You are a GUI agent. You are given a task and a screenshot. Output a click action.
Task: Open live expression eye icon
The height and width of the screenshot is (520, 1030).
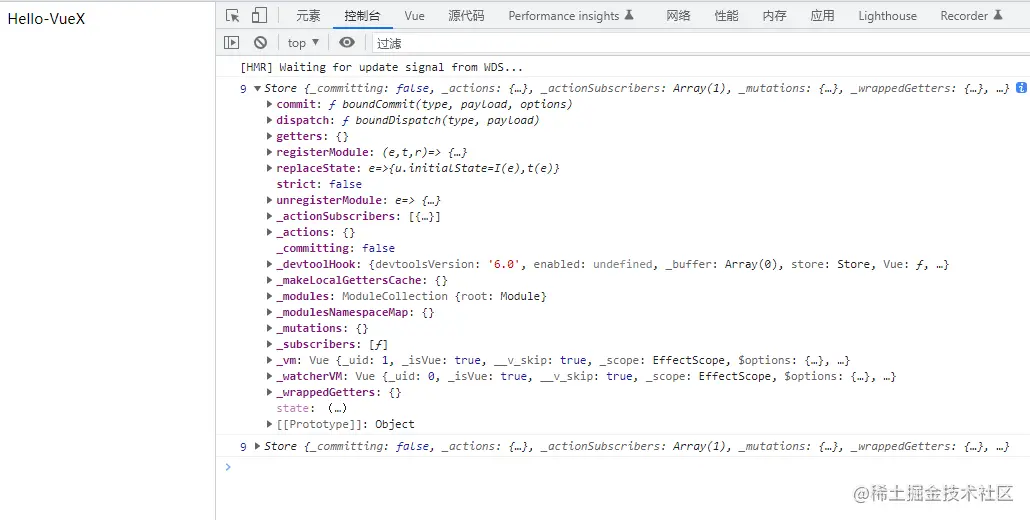[x=347, y=43]
